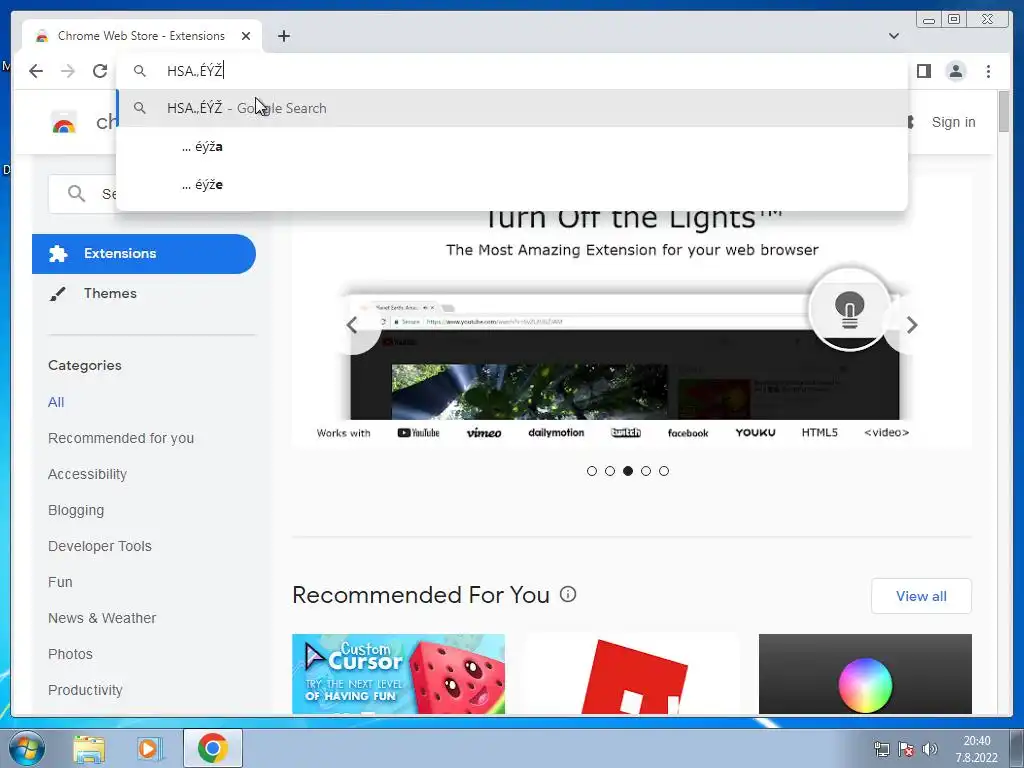Image resolution: width=1024 pixels, height=768 pixels.
Task: Click the View all button
Action: point(921,596)
